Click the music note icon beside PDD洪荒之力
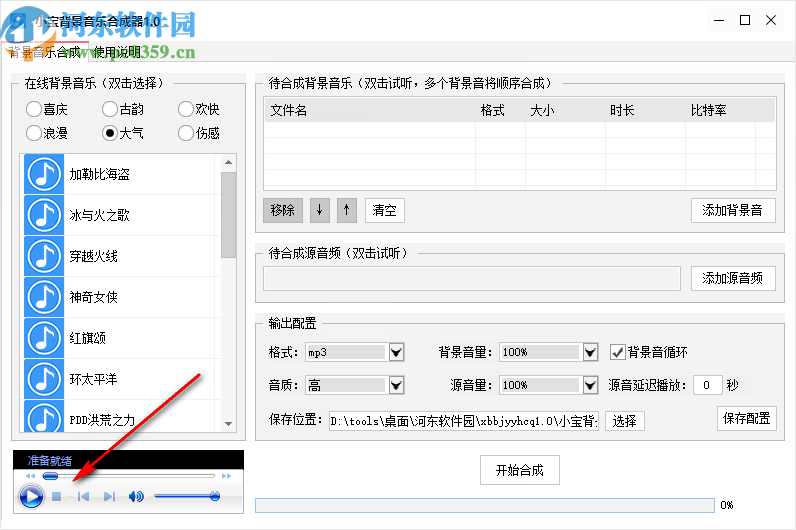The image size is (796, 530). (x=44, y=416)
